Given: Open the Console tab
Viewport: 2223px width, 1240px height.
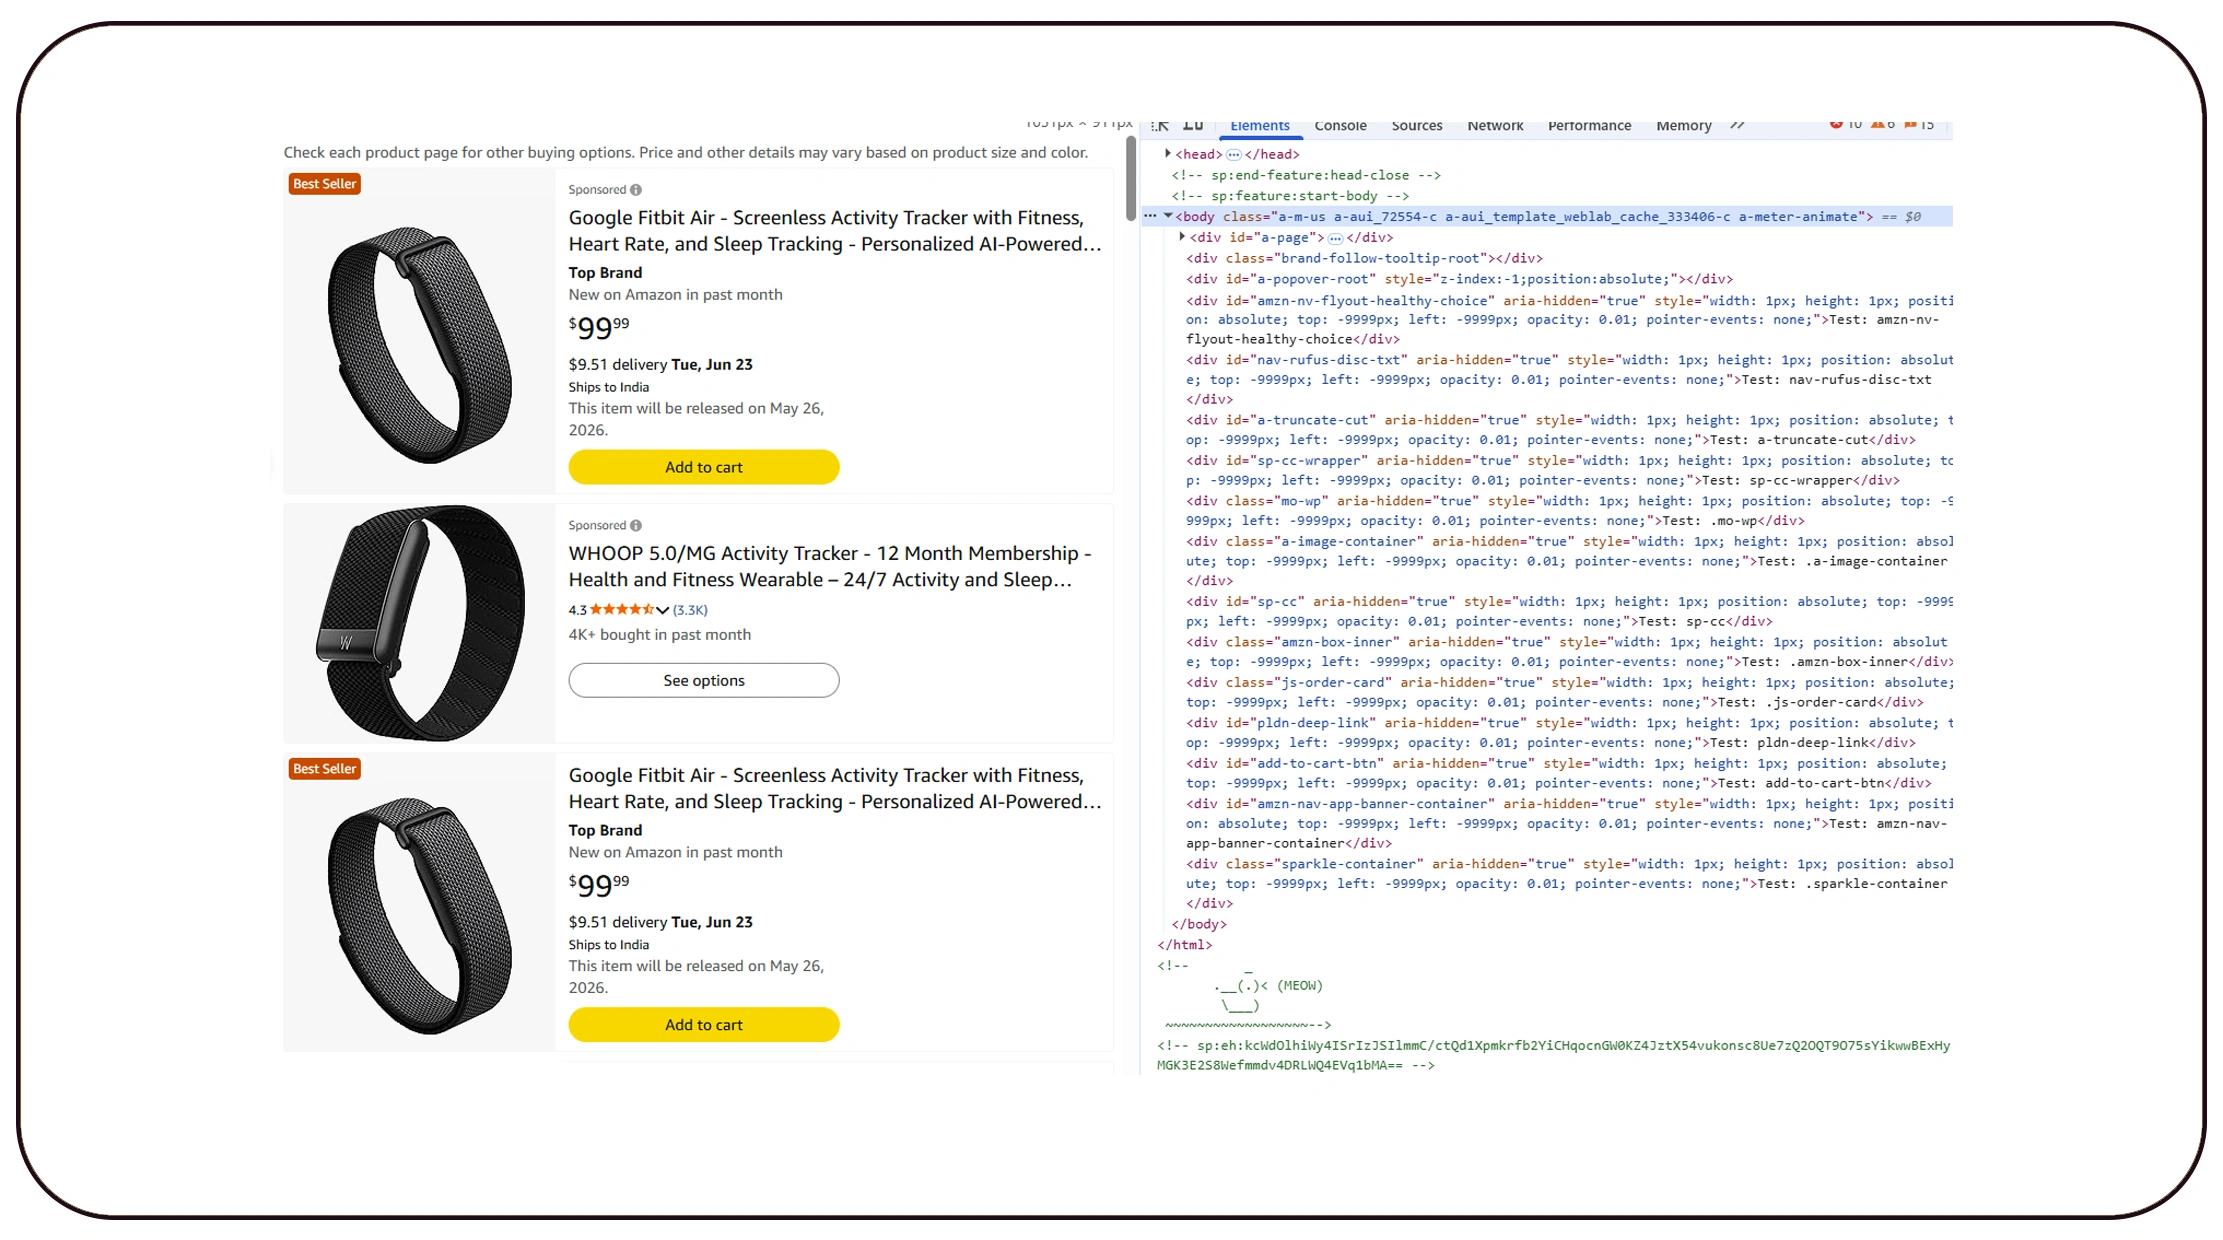Looking at the screenshot, I should [x=1340, y=126].
